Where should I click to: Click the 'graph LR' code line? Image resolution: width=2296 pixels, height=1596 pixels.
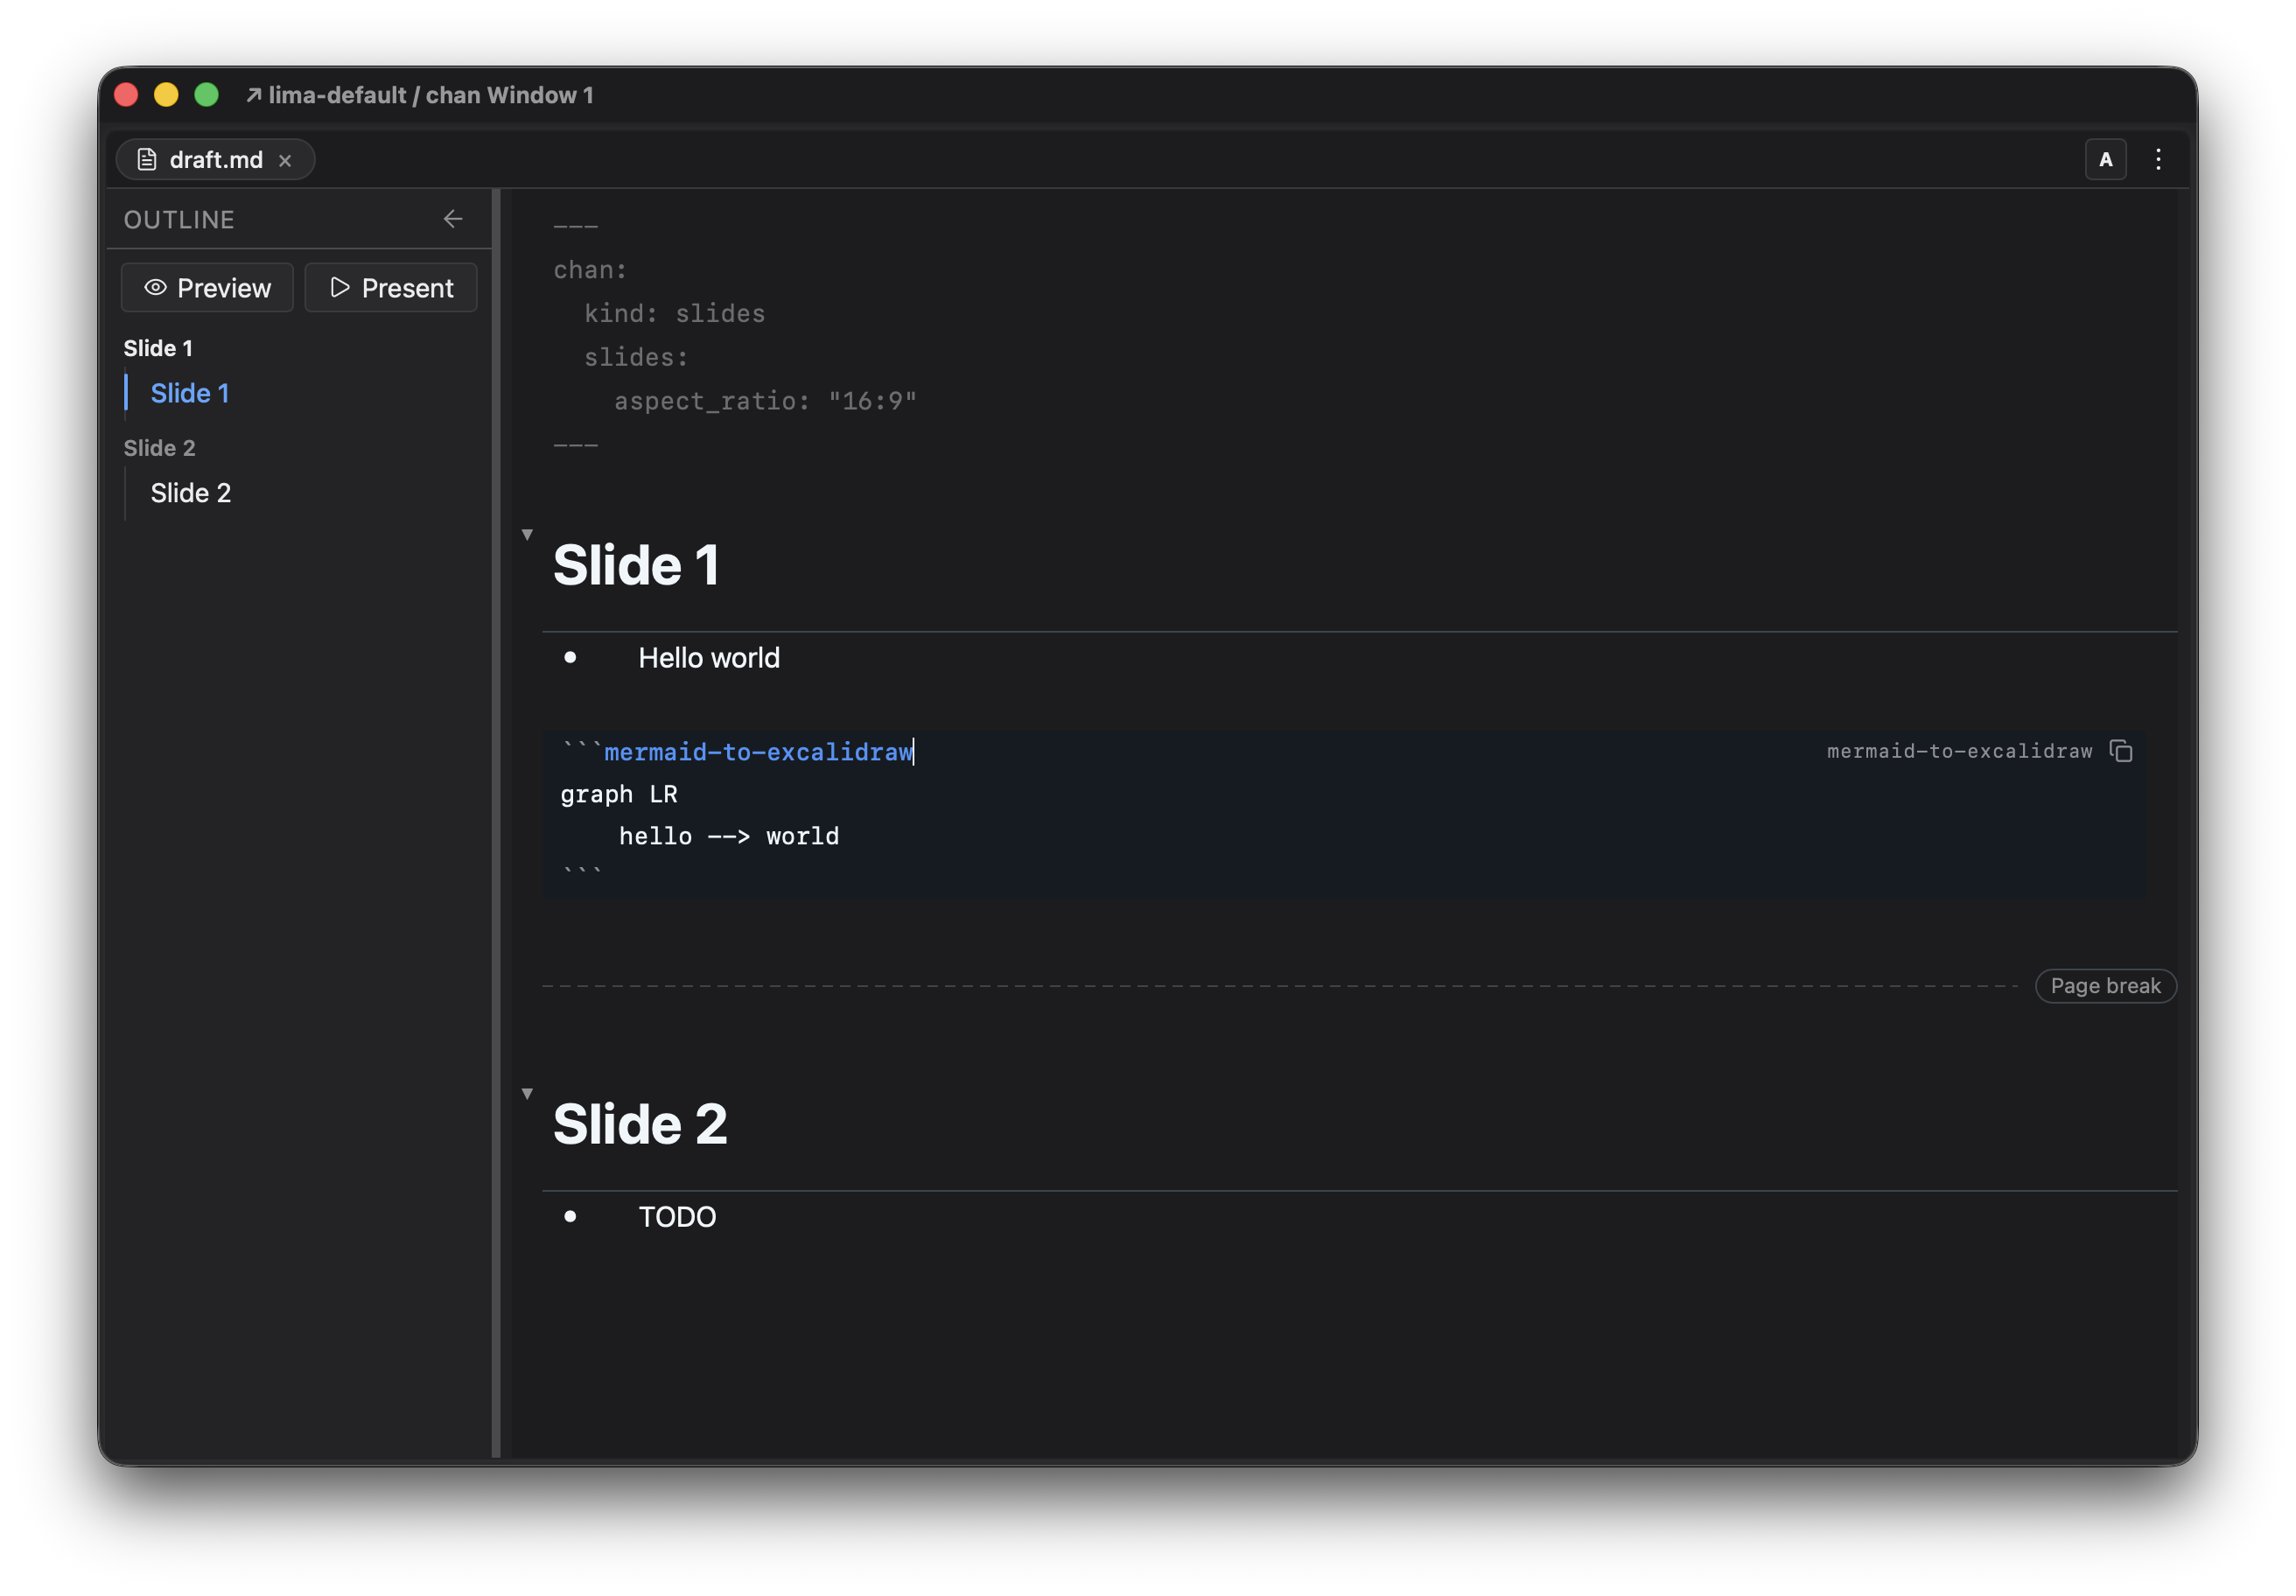tap(619, 794)
